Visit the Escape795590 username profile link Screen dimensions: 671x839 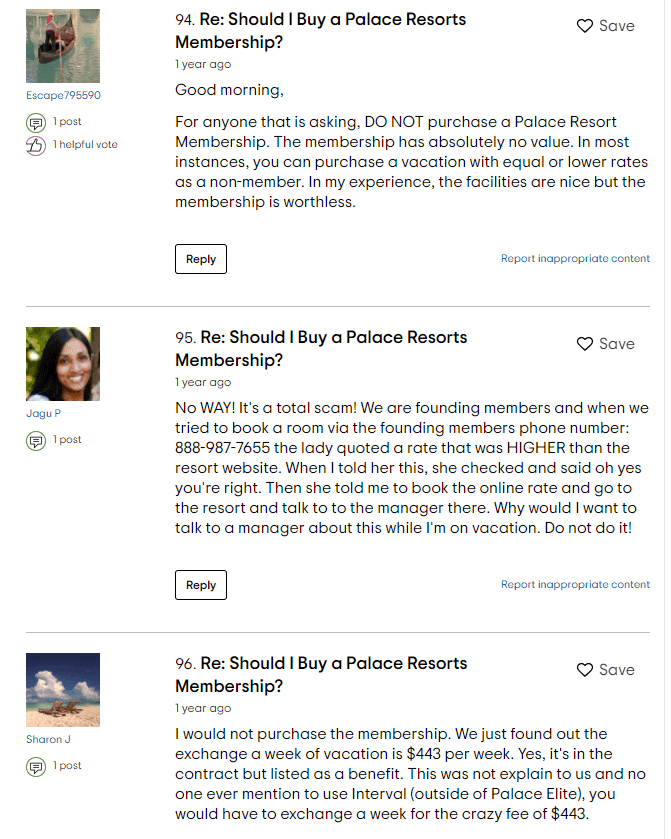click(63, 96)
